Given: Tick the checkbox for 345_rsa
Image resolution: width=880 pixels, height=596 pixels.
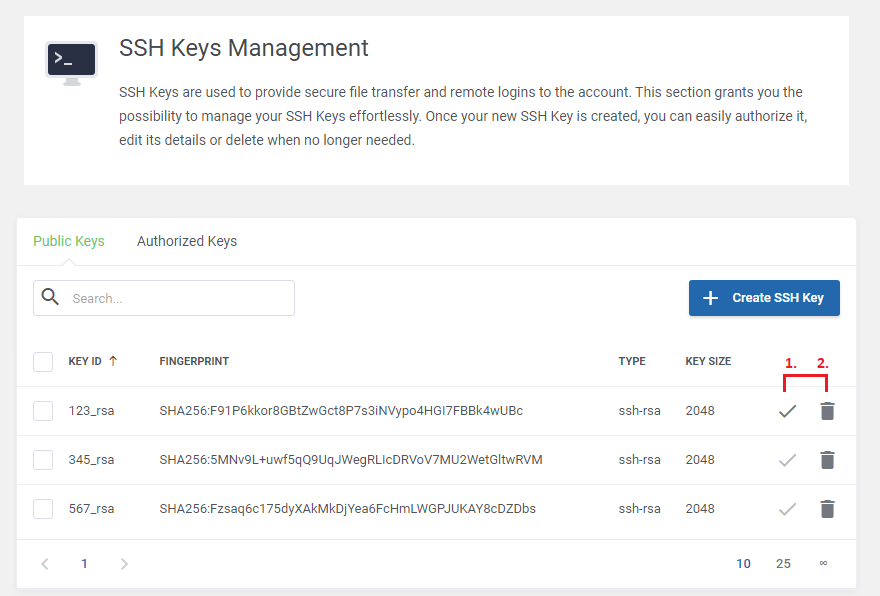Looking at the screenshot, I should [x=43, y=460].
